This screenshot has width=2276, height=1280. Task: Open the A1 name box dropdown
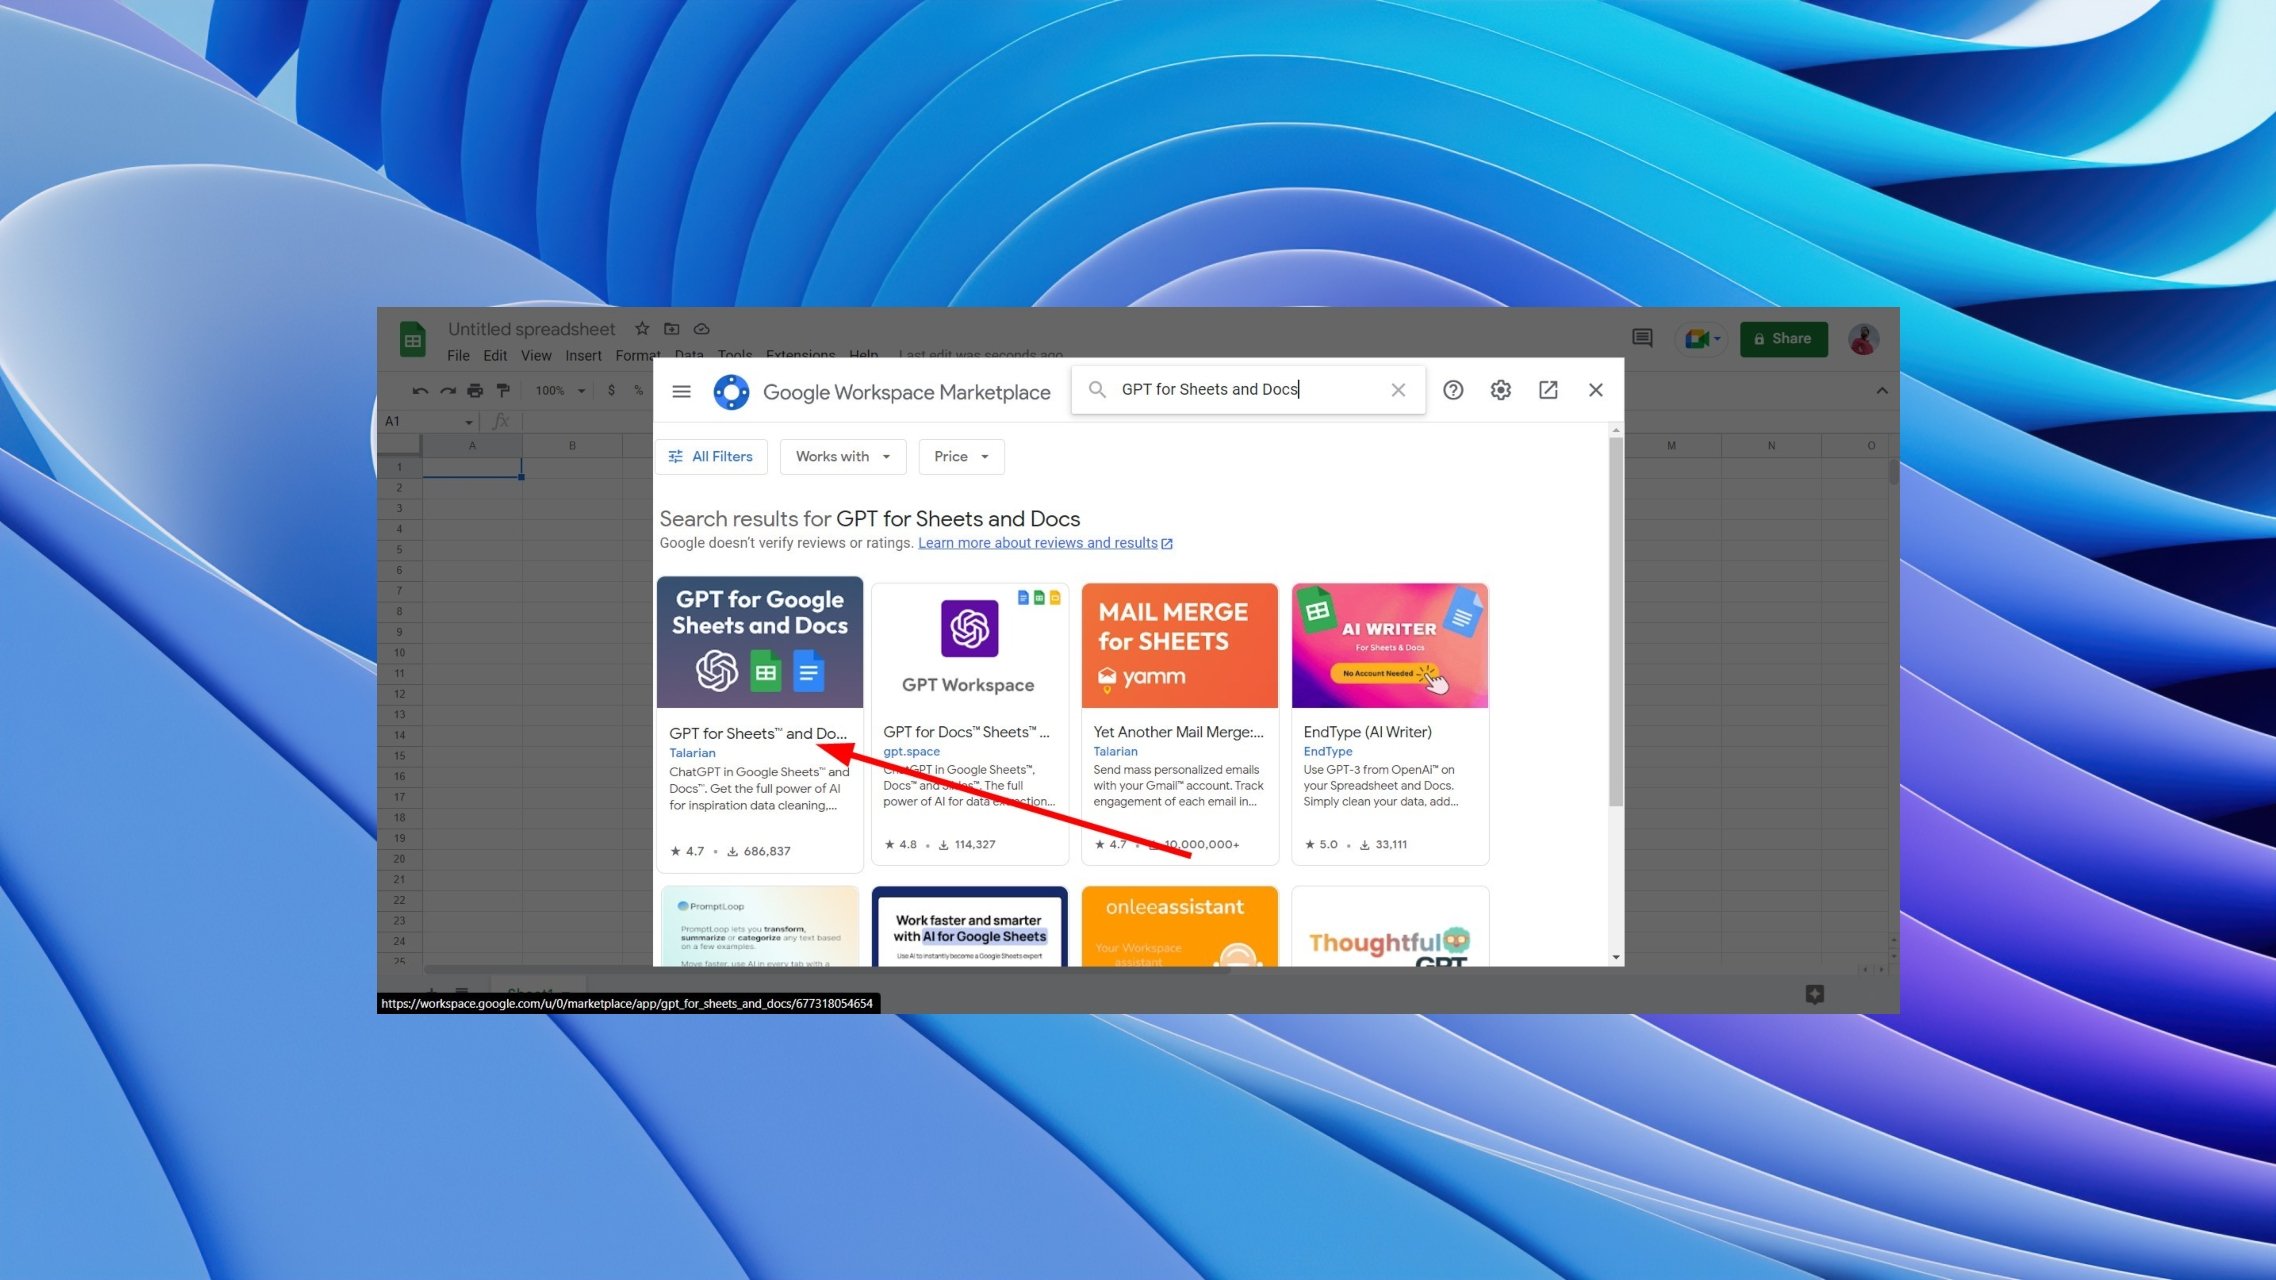click(468, 422)
